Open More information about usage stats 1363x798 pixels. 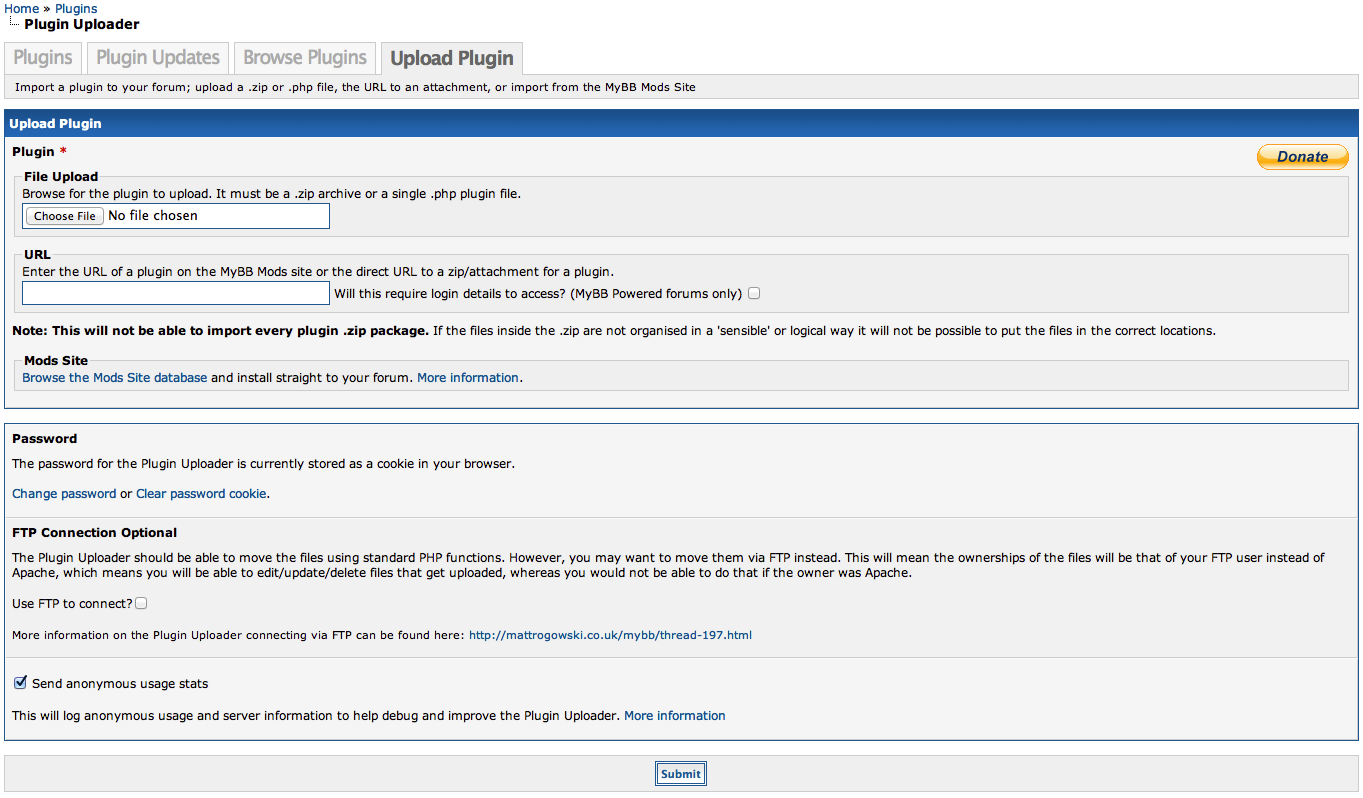(675, 716)
